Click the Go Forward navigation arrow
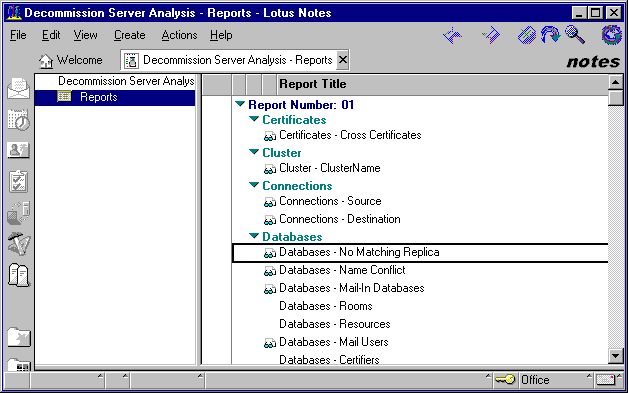Screen dimensions: 628x393 (491, 35)
